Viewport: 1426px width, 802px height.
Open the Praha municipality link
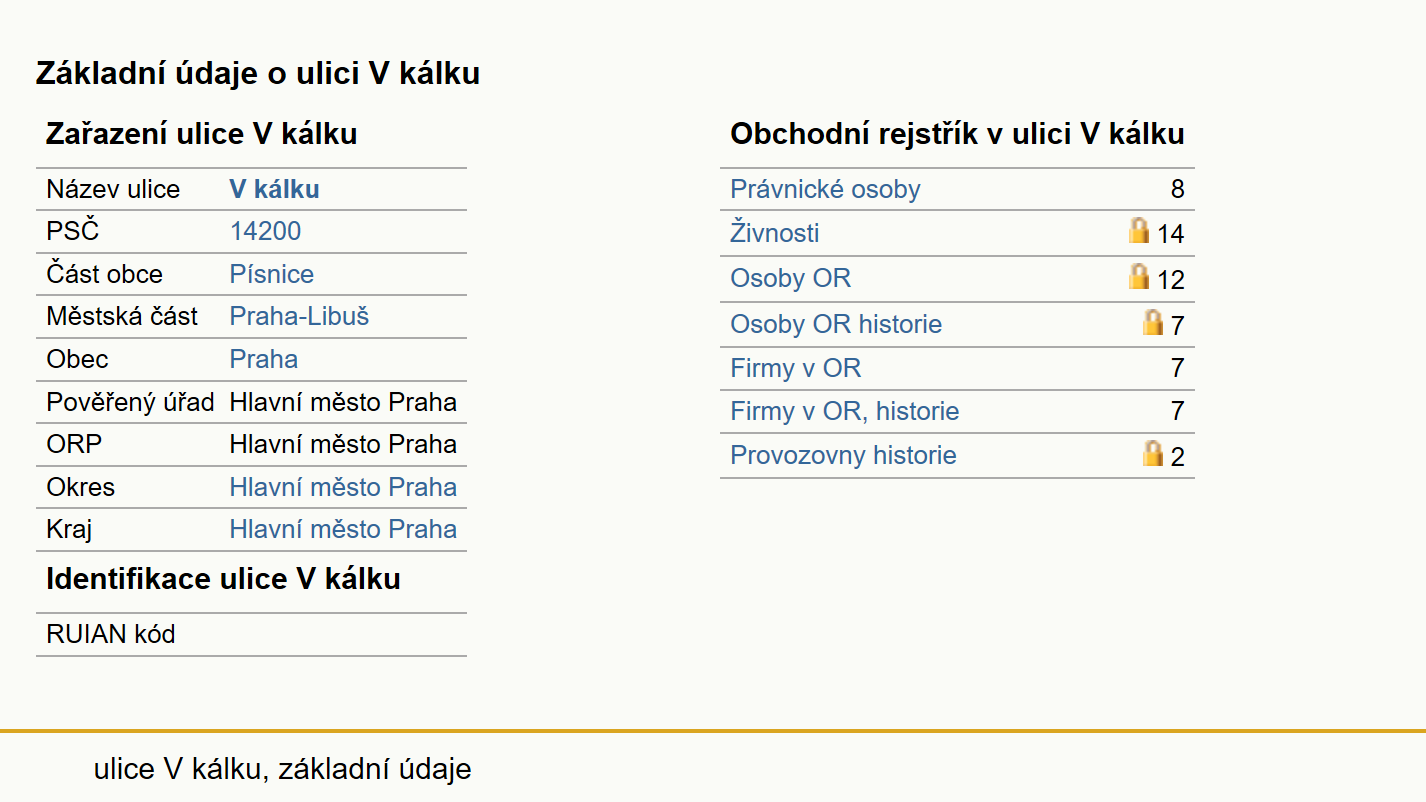pyautogui.click(x=263, y=360)
